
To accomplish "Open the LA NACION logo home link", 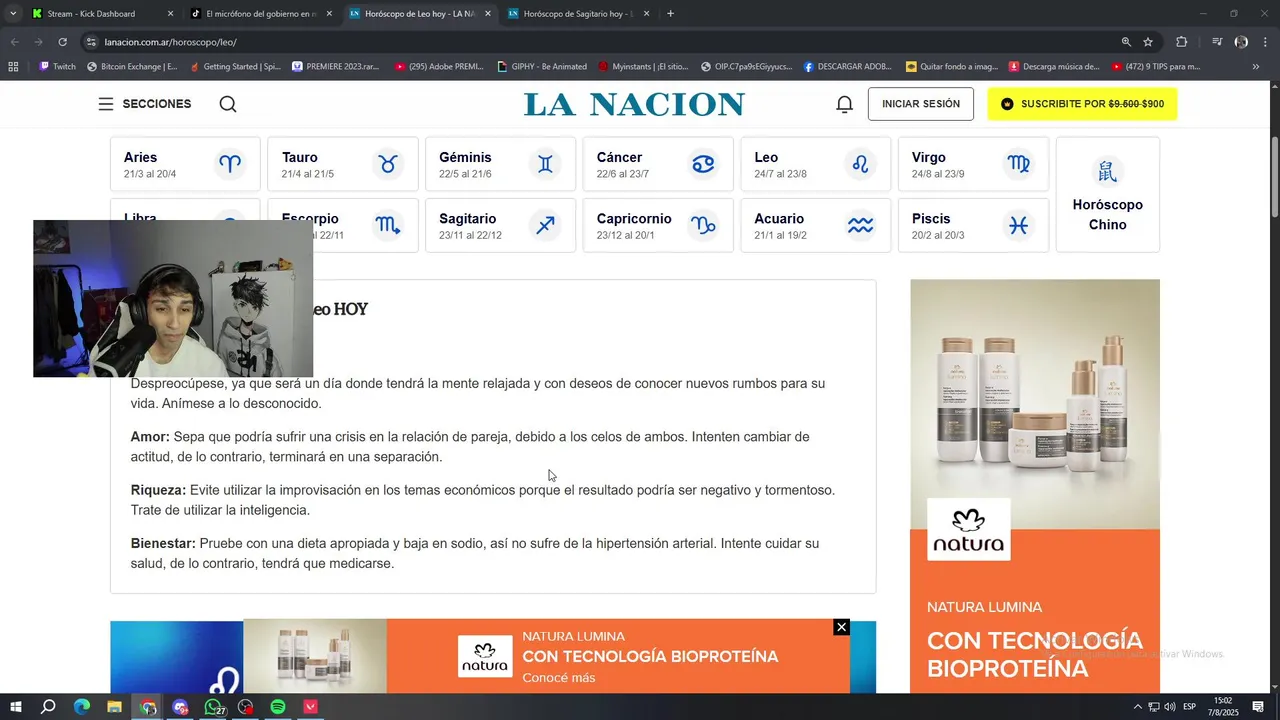I will point(634,104).
